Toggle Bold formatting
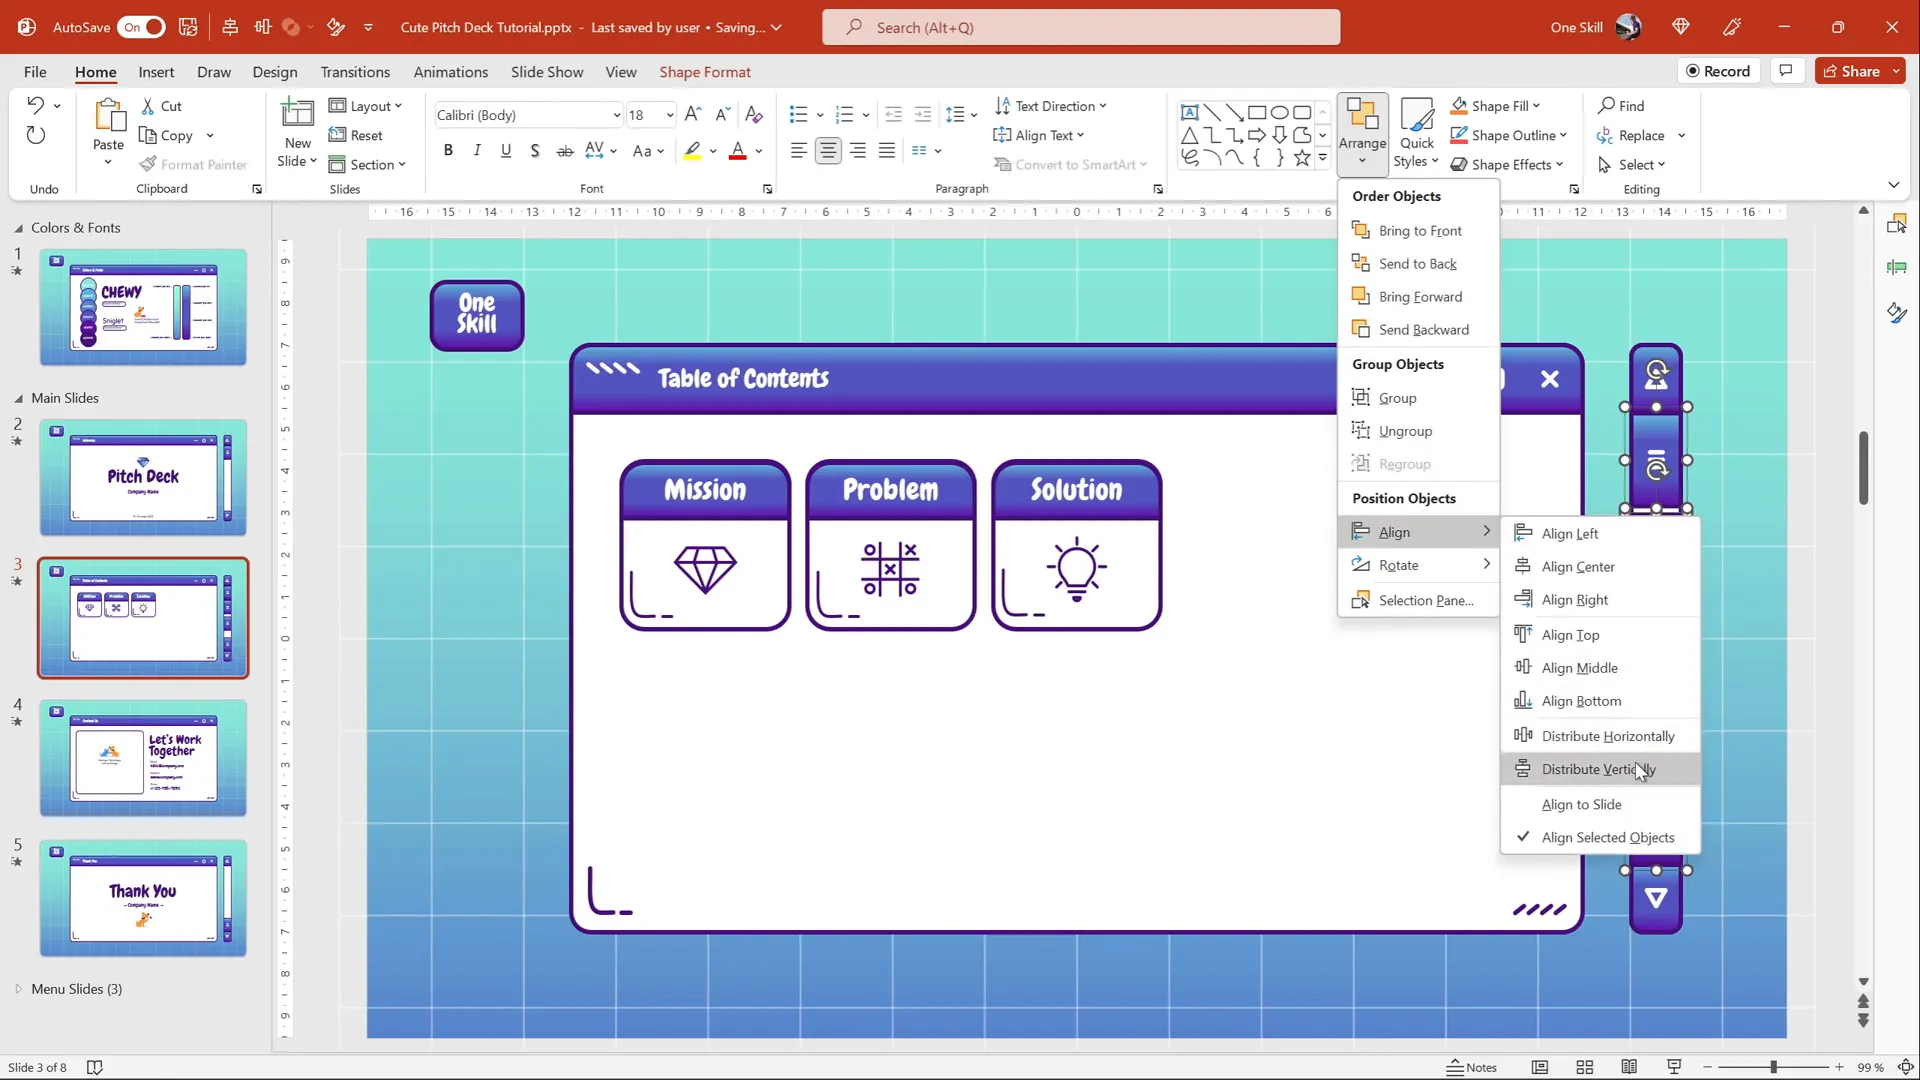1920x1080 pixels. [448, 150]
